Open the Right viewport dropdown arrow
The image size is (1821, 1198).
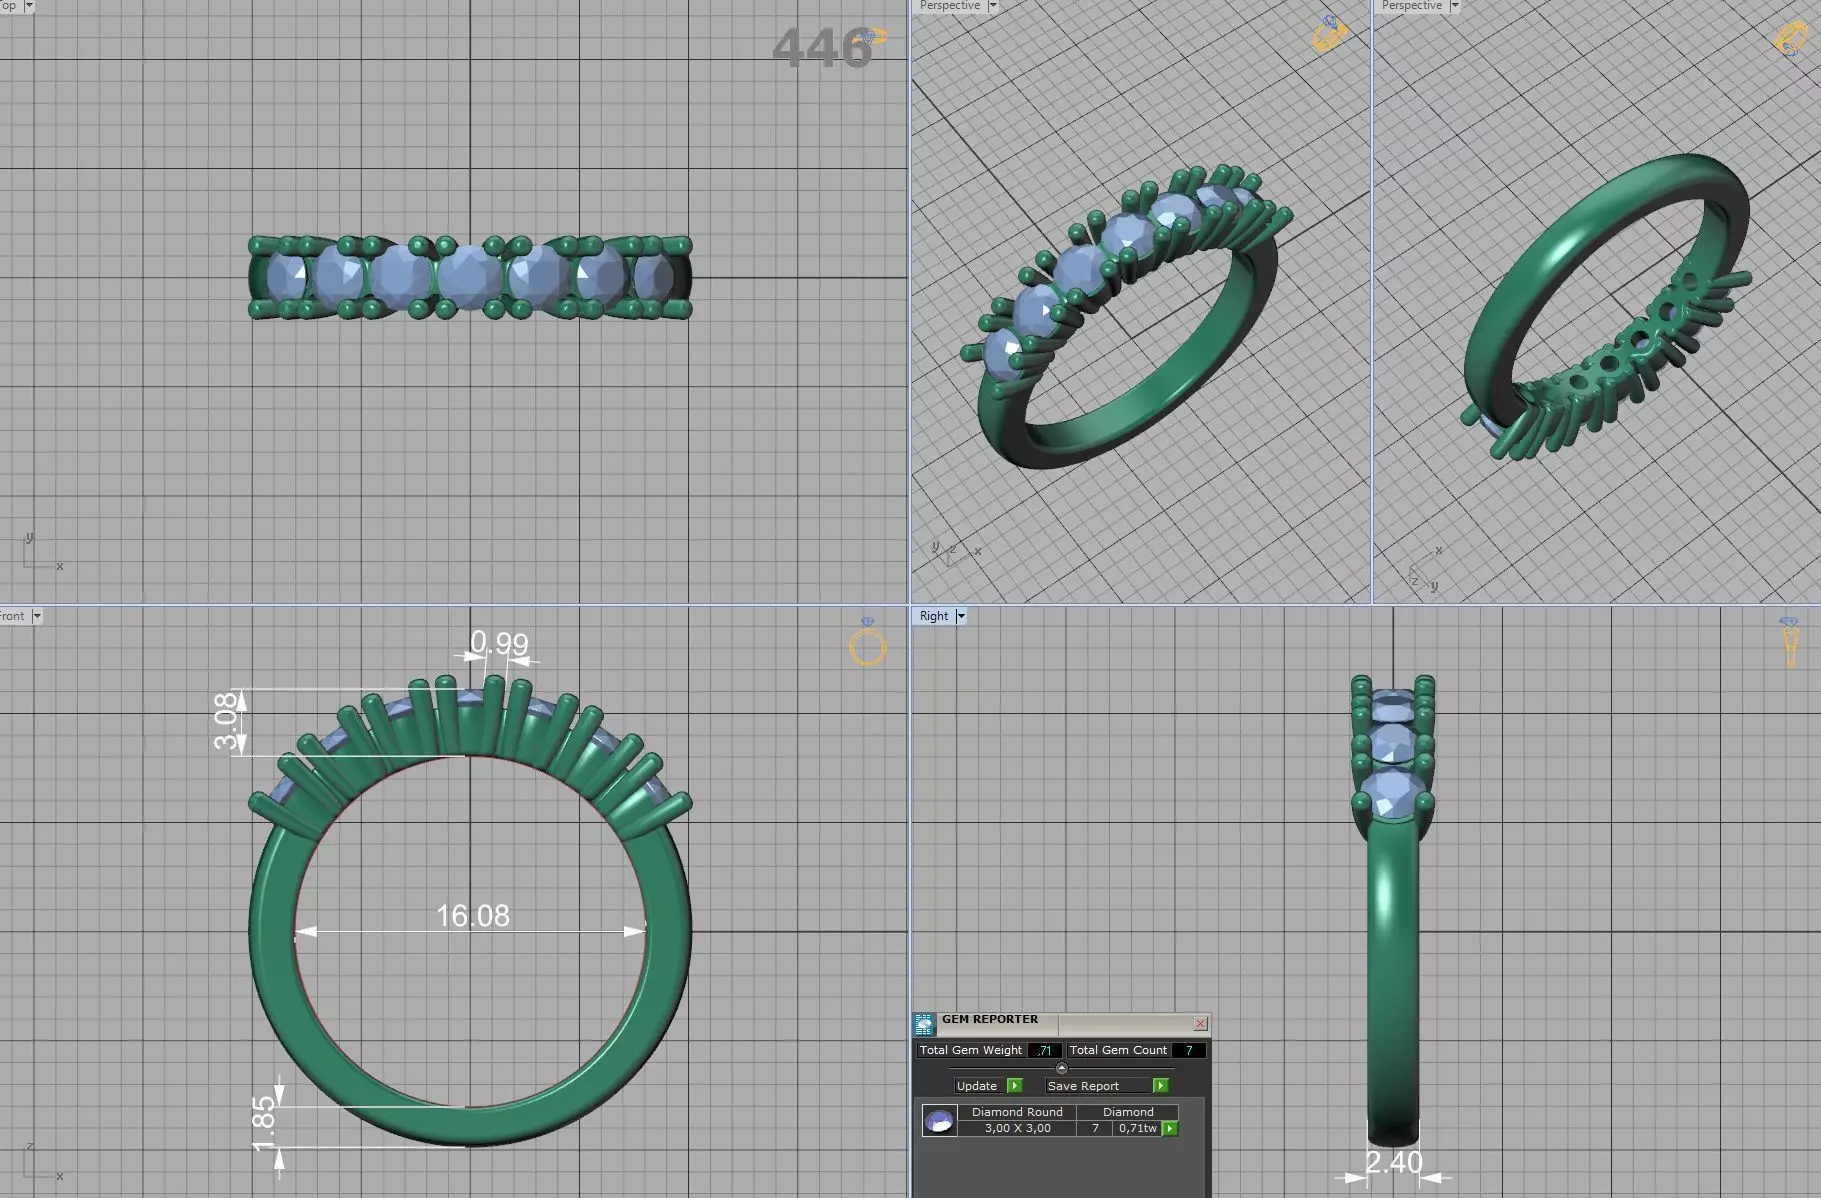pos(961,616)
